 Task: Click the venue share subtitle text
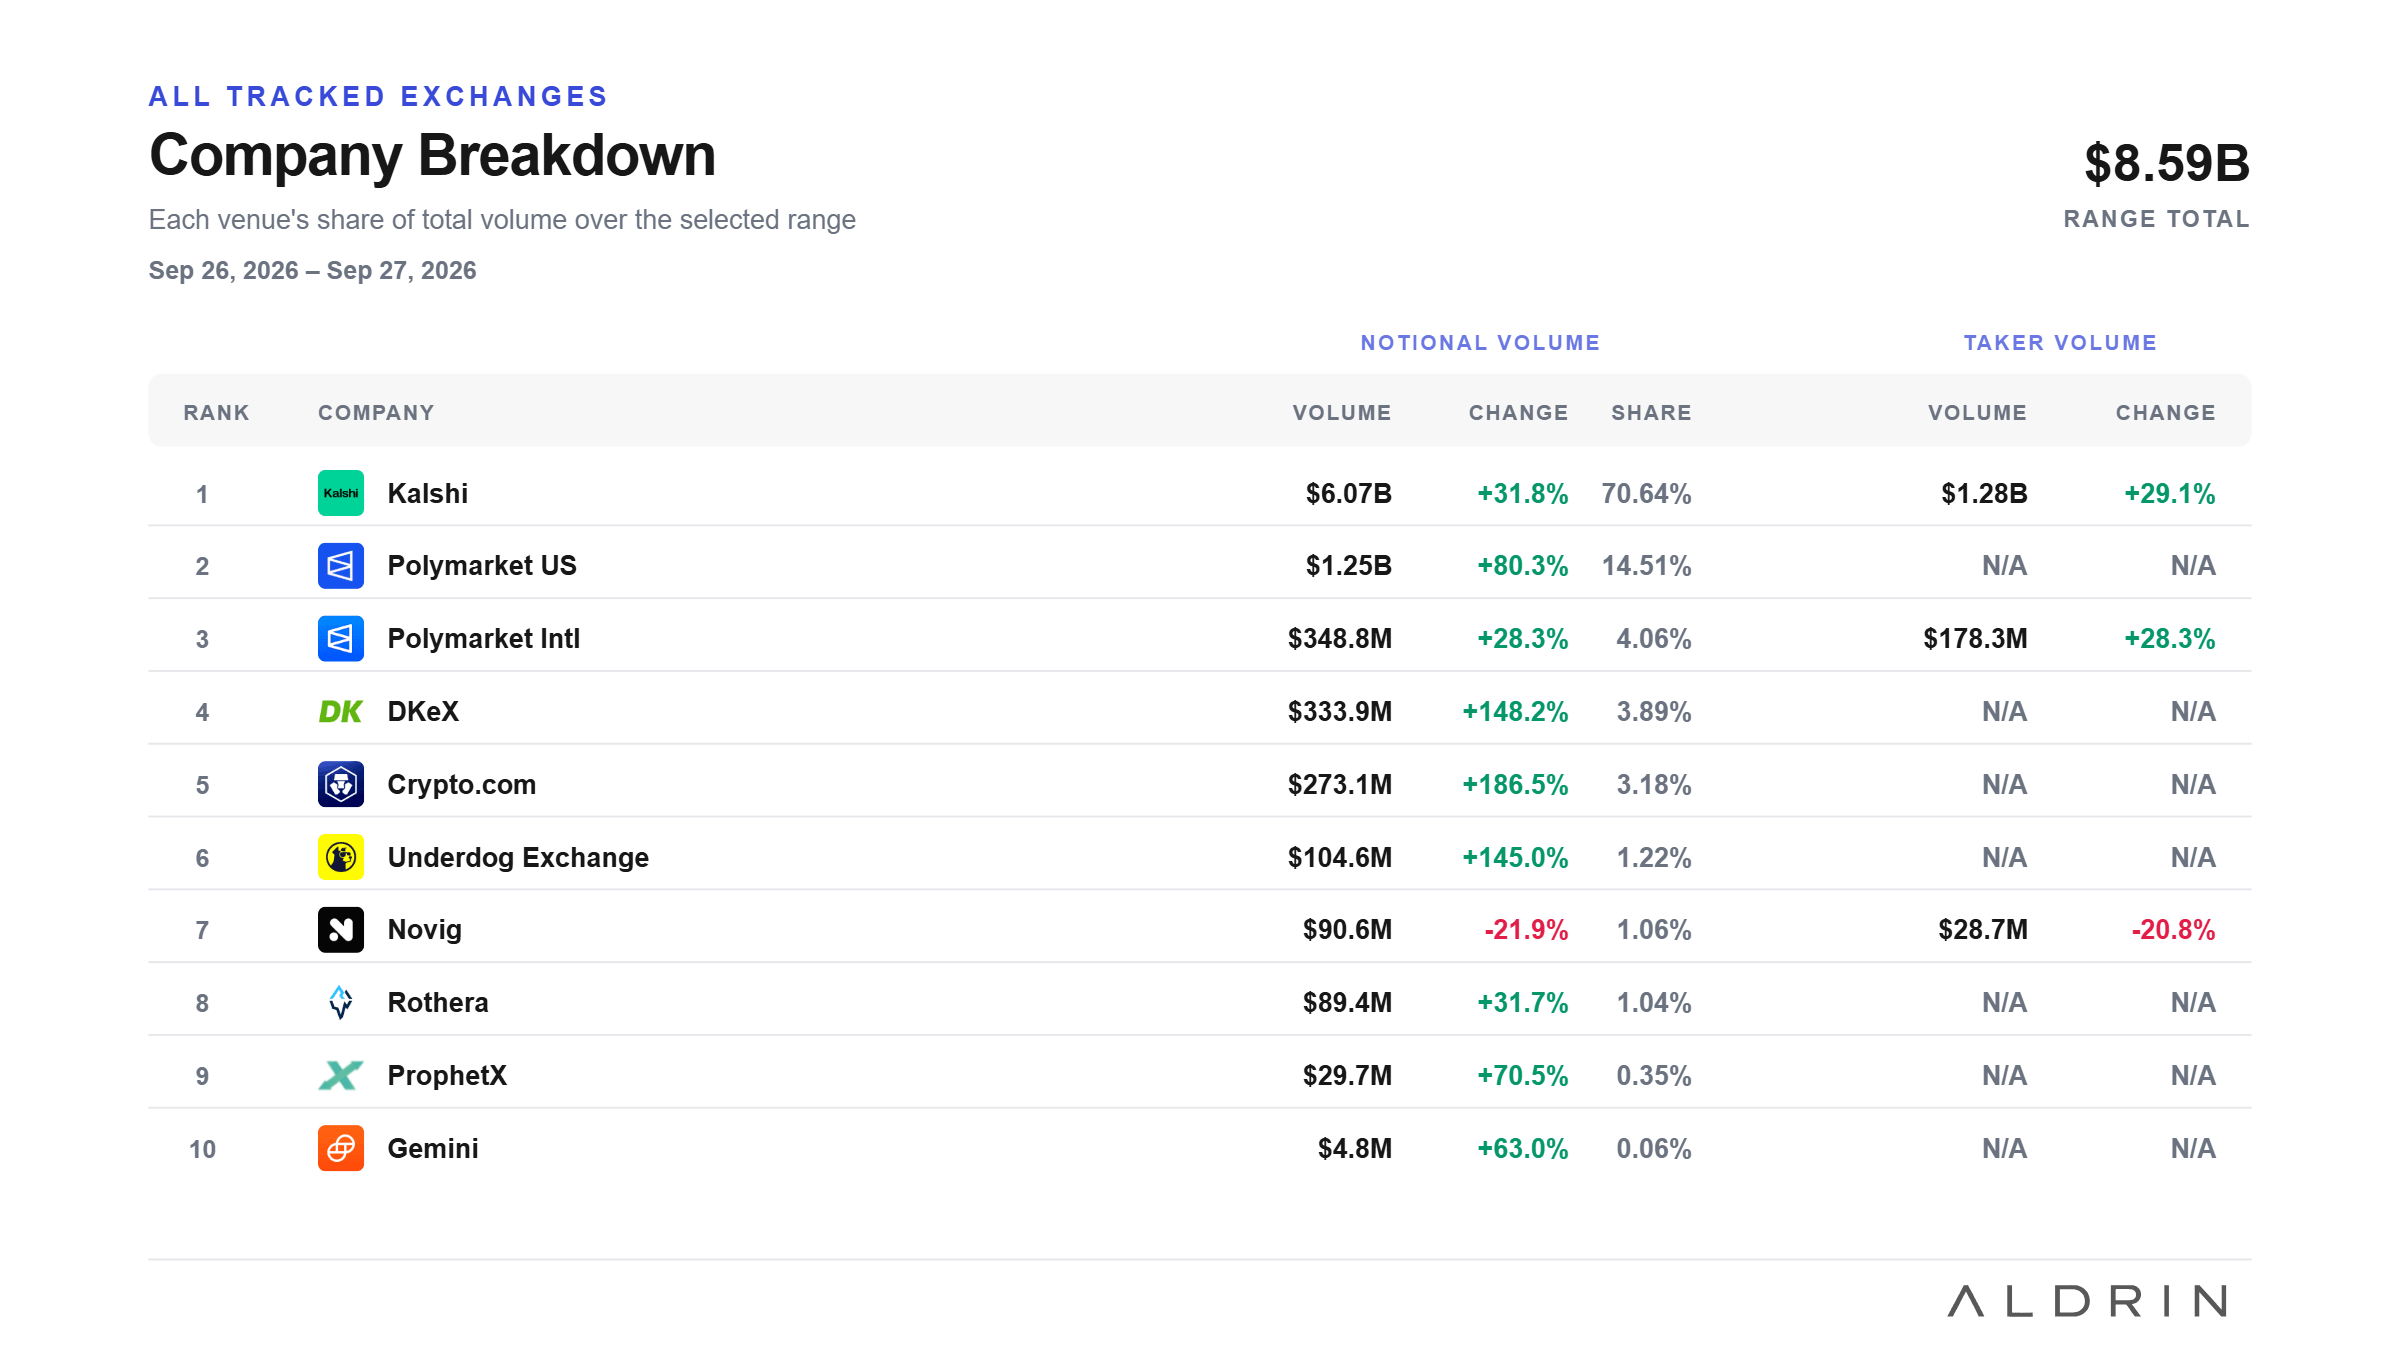click(502, 220)
